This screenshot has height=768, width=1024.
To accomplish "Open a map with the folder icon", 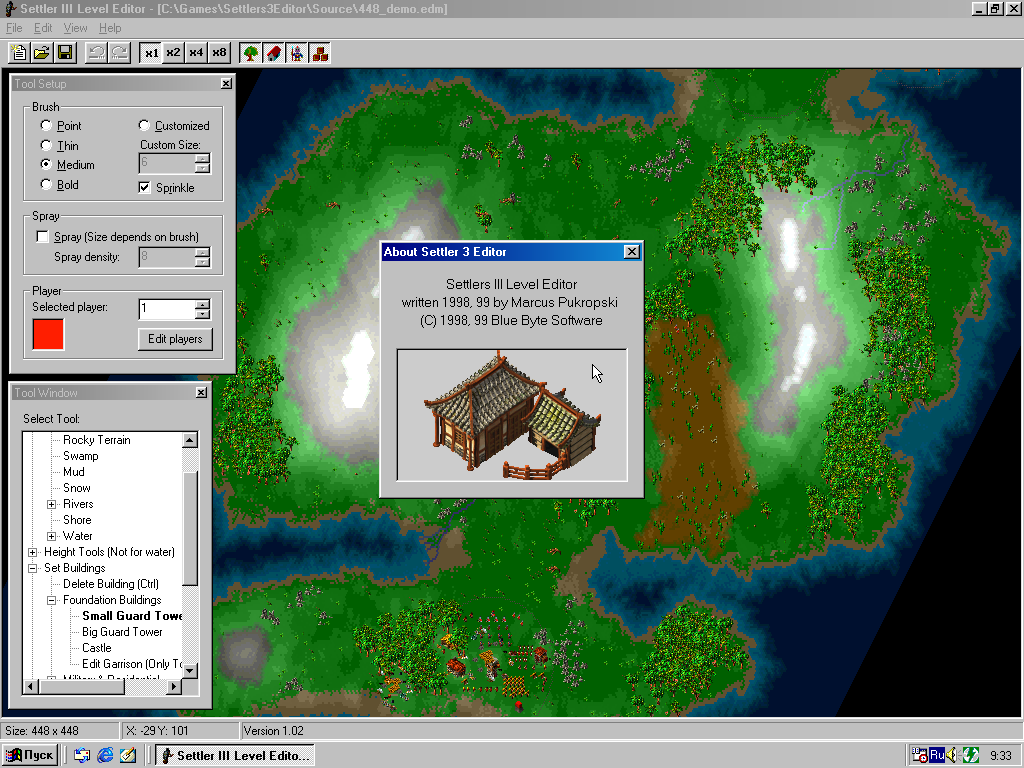I will (41, 52).
